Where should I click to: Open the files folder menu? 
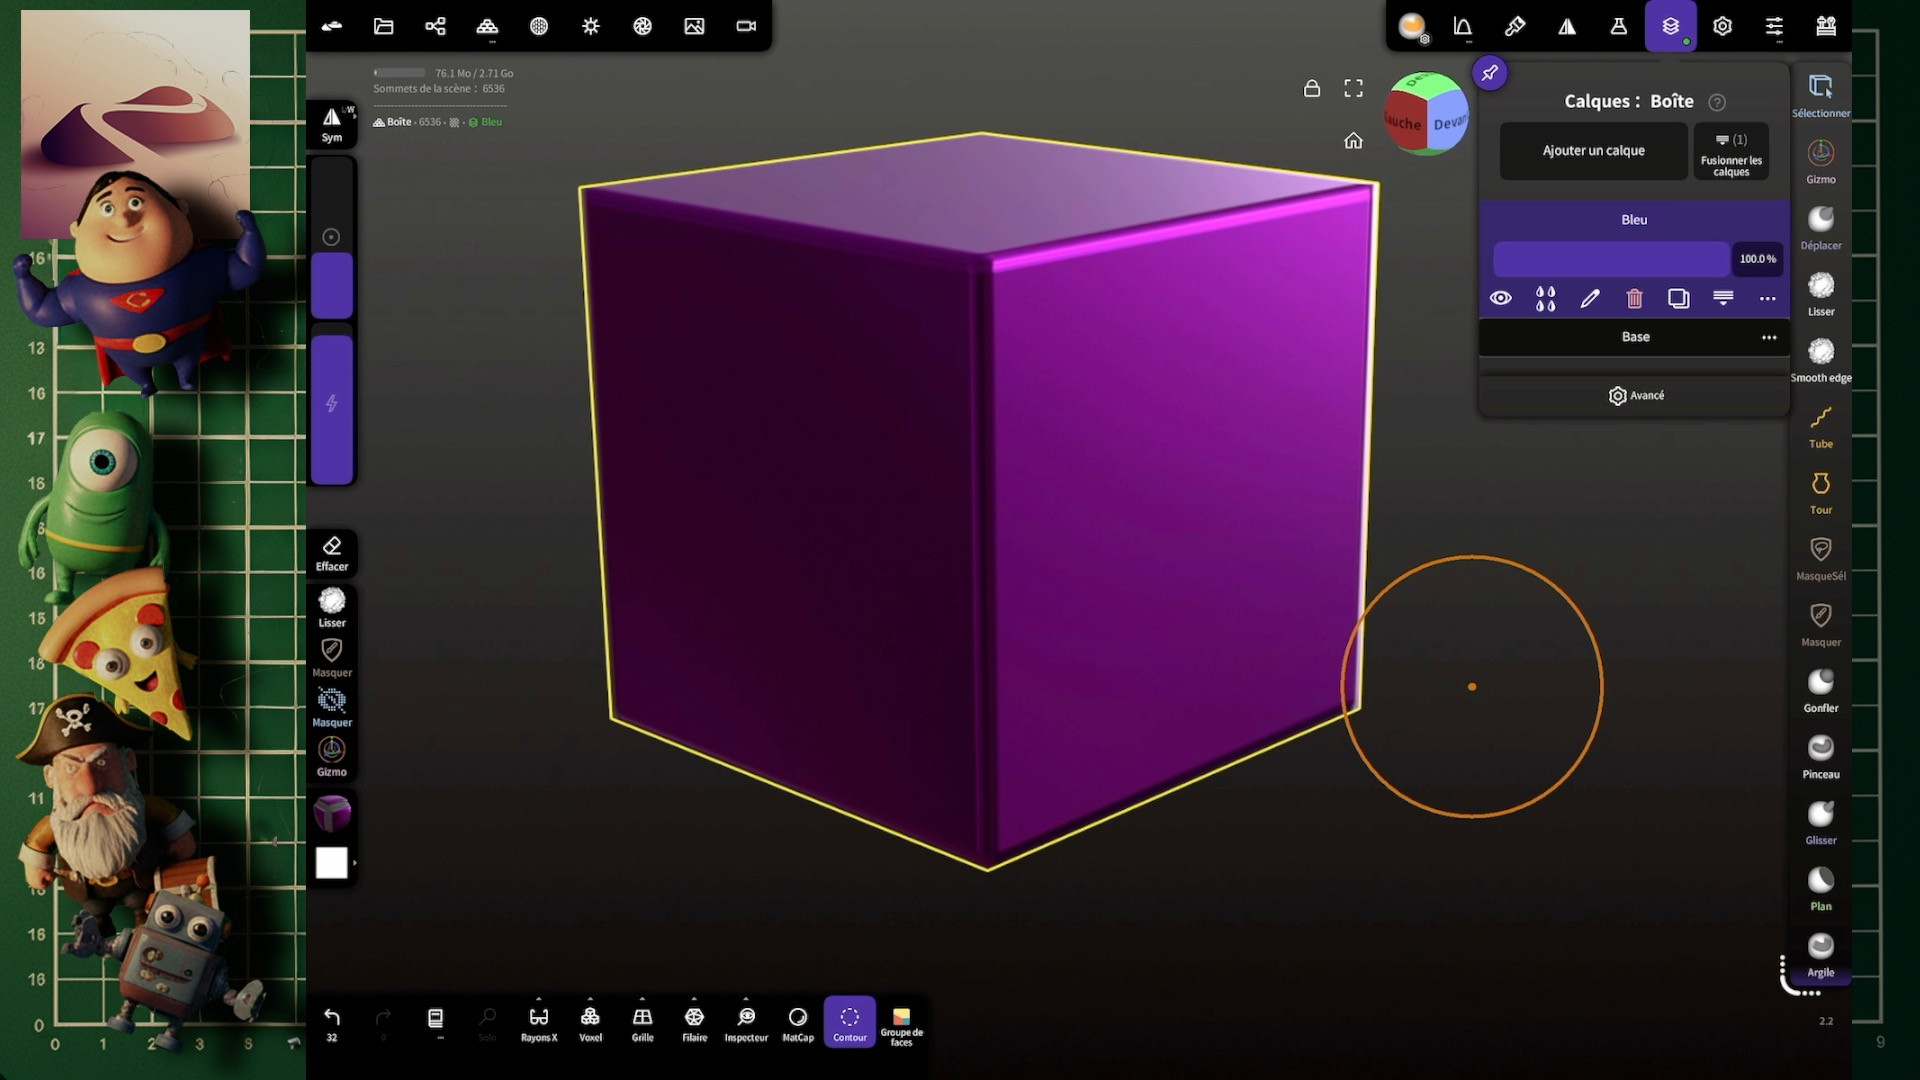383,27
